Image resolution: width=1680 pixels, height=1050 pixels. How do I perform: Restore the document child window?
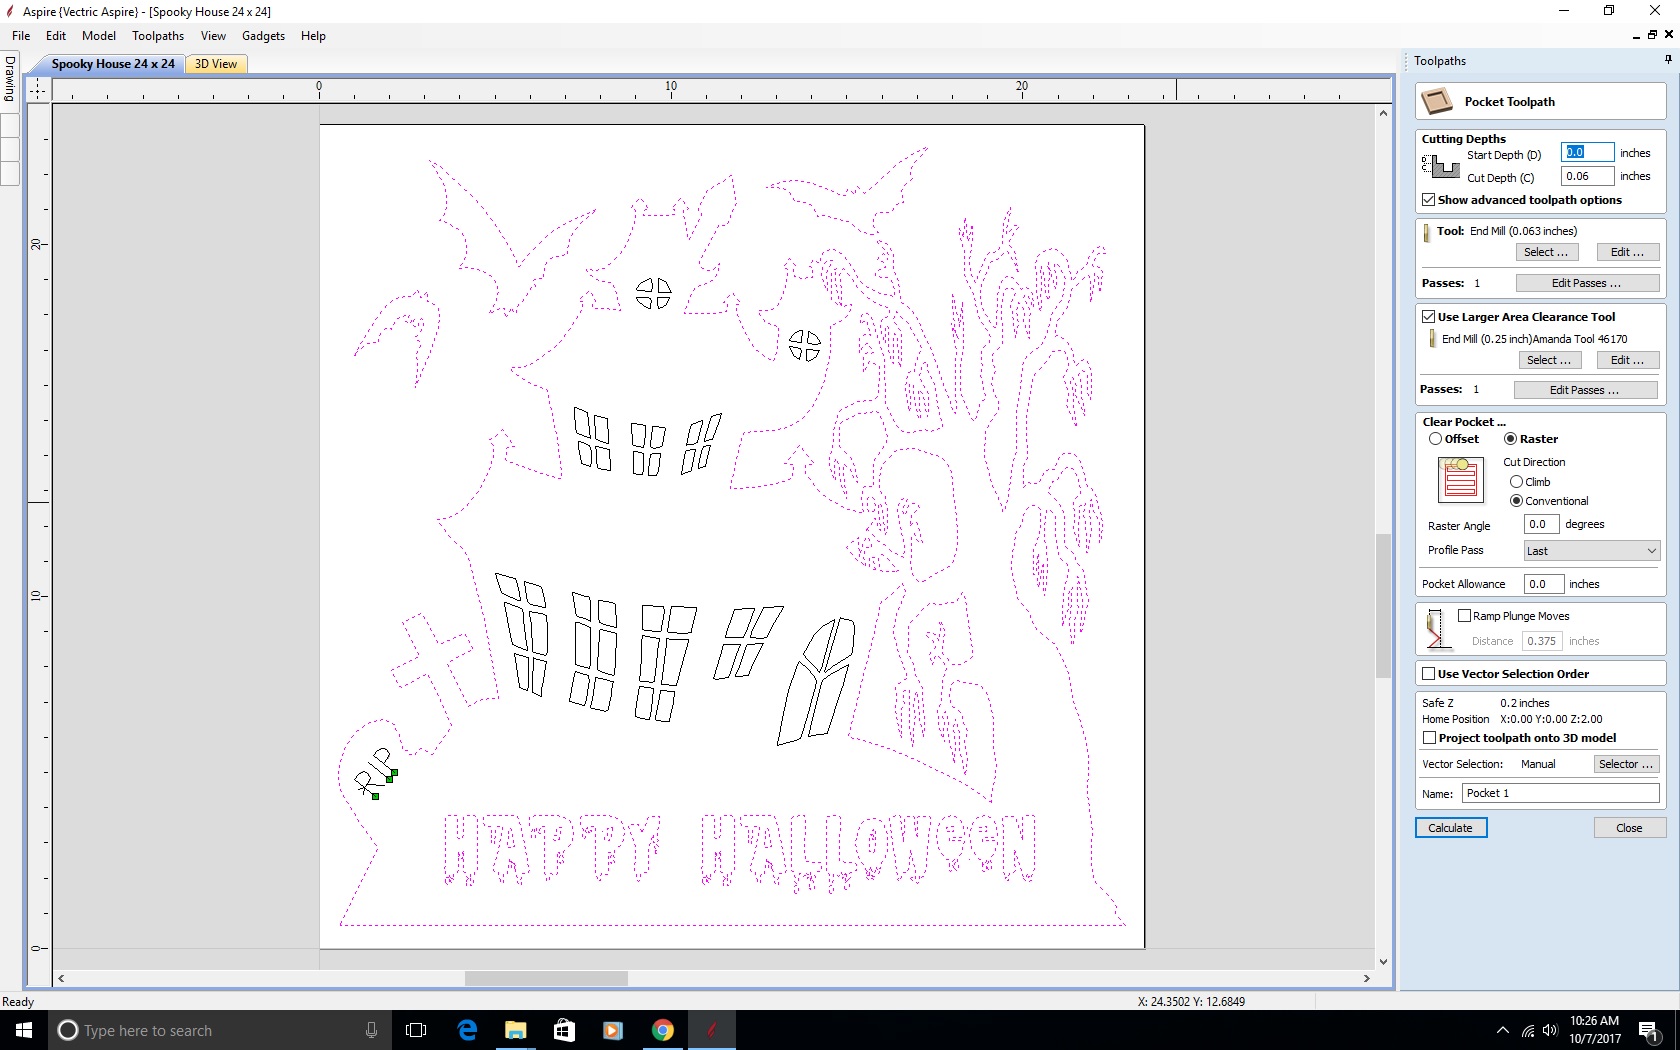1652,35
